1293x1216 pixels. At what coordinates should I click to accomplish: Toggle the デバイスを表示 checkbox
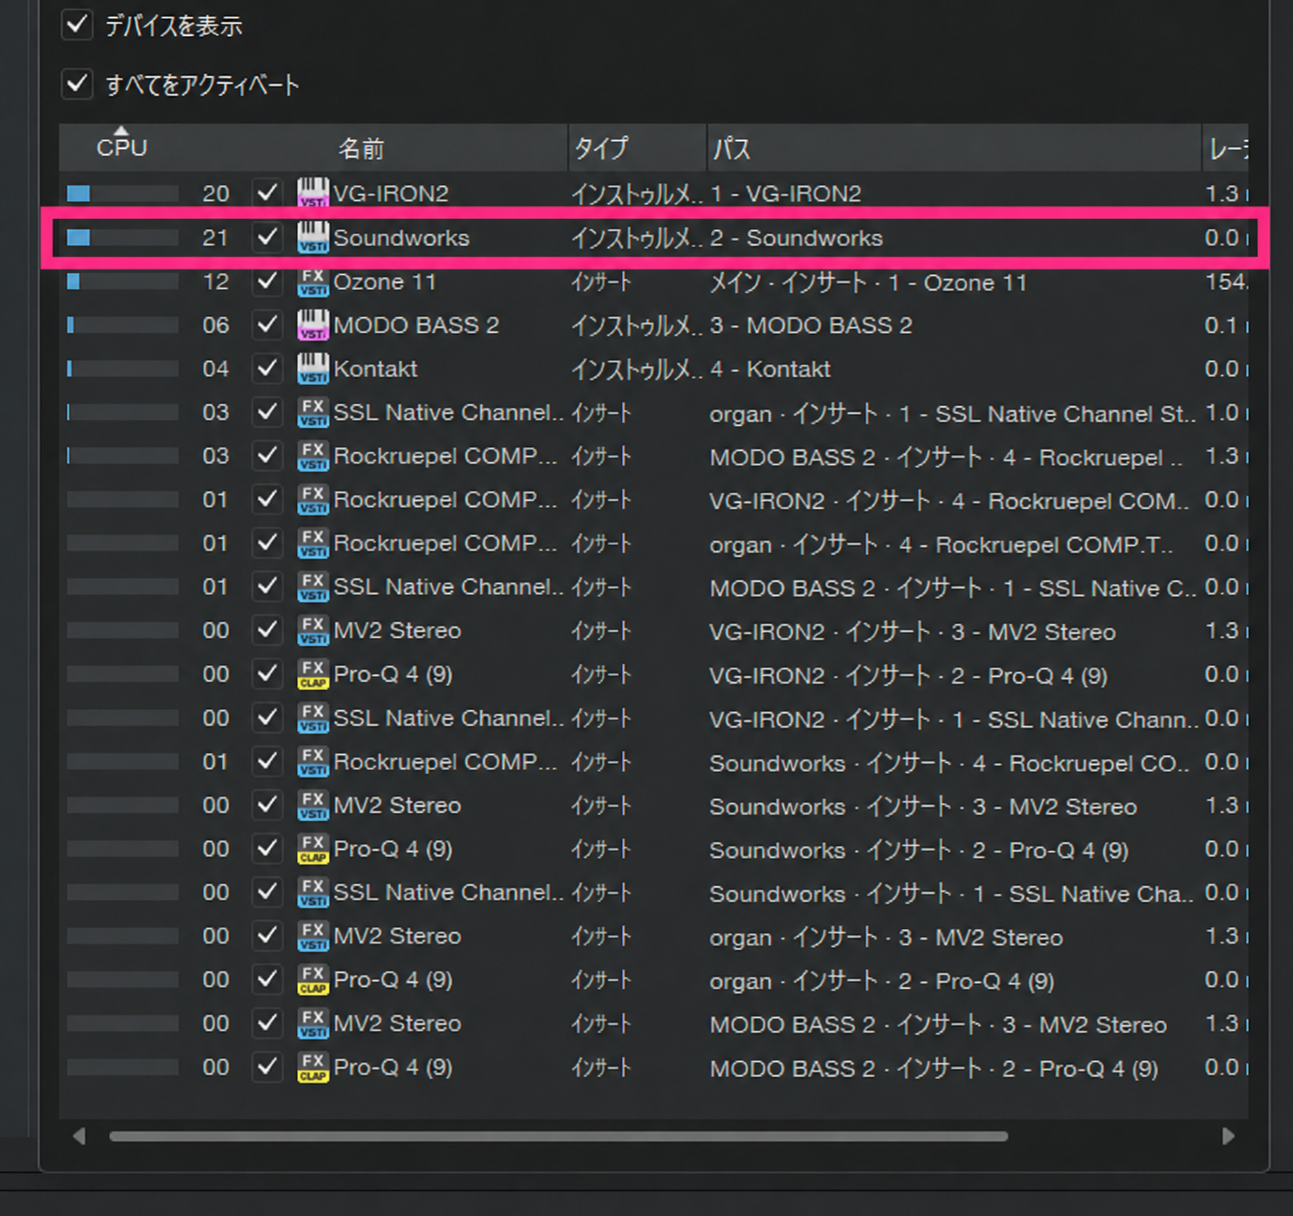[x=77, y=25]
